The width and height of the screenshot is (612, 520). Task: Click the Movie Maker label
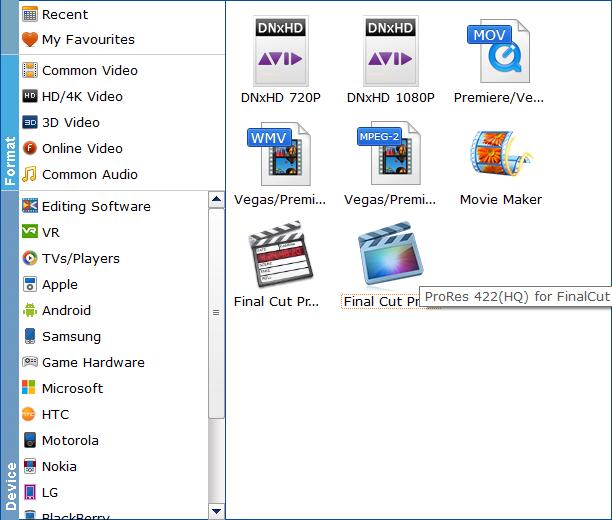click(501, 200)
